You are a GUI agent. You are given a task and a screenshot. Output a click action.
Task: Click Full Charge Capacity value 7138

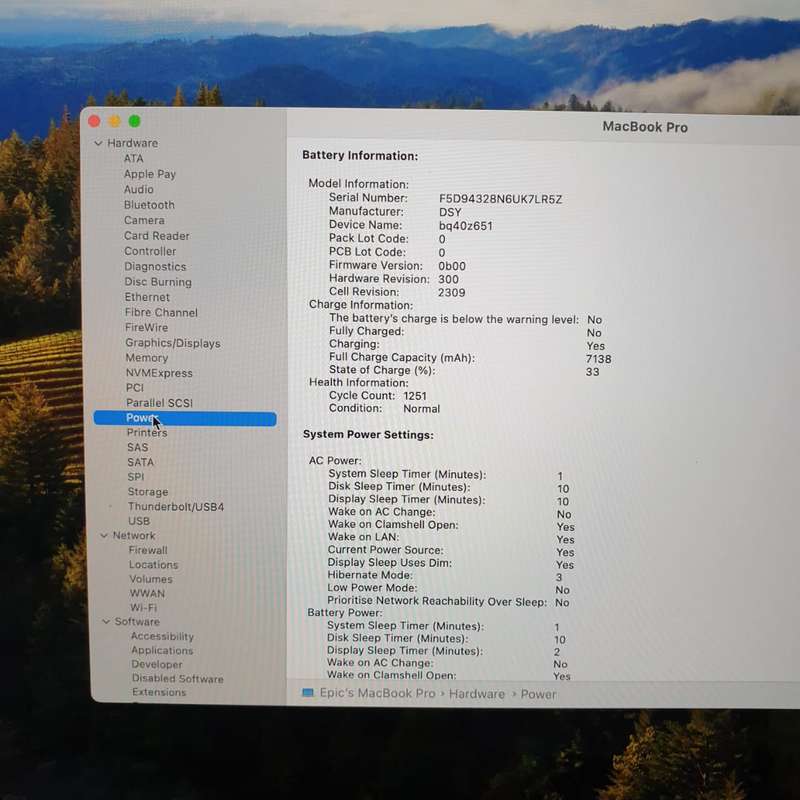pos(598,359)
